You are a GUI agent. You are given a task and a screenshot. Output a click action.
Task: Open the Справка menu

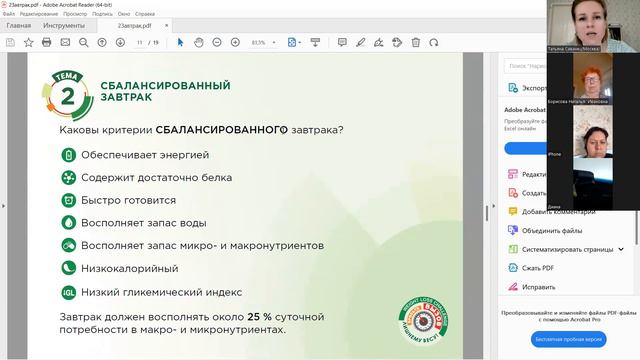pyautogui.click(x=145, y=14)
